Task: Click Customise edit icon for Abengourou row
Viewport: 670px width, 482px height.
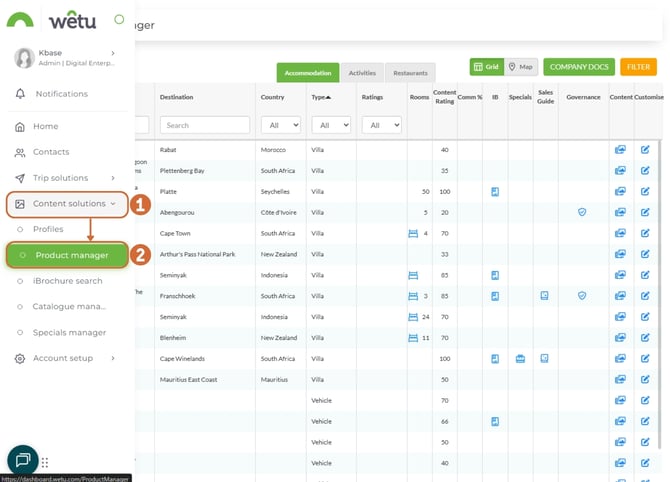Action: [645, 212]
